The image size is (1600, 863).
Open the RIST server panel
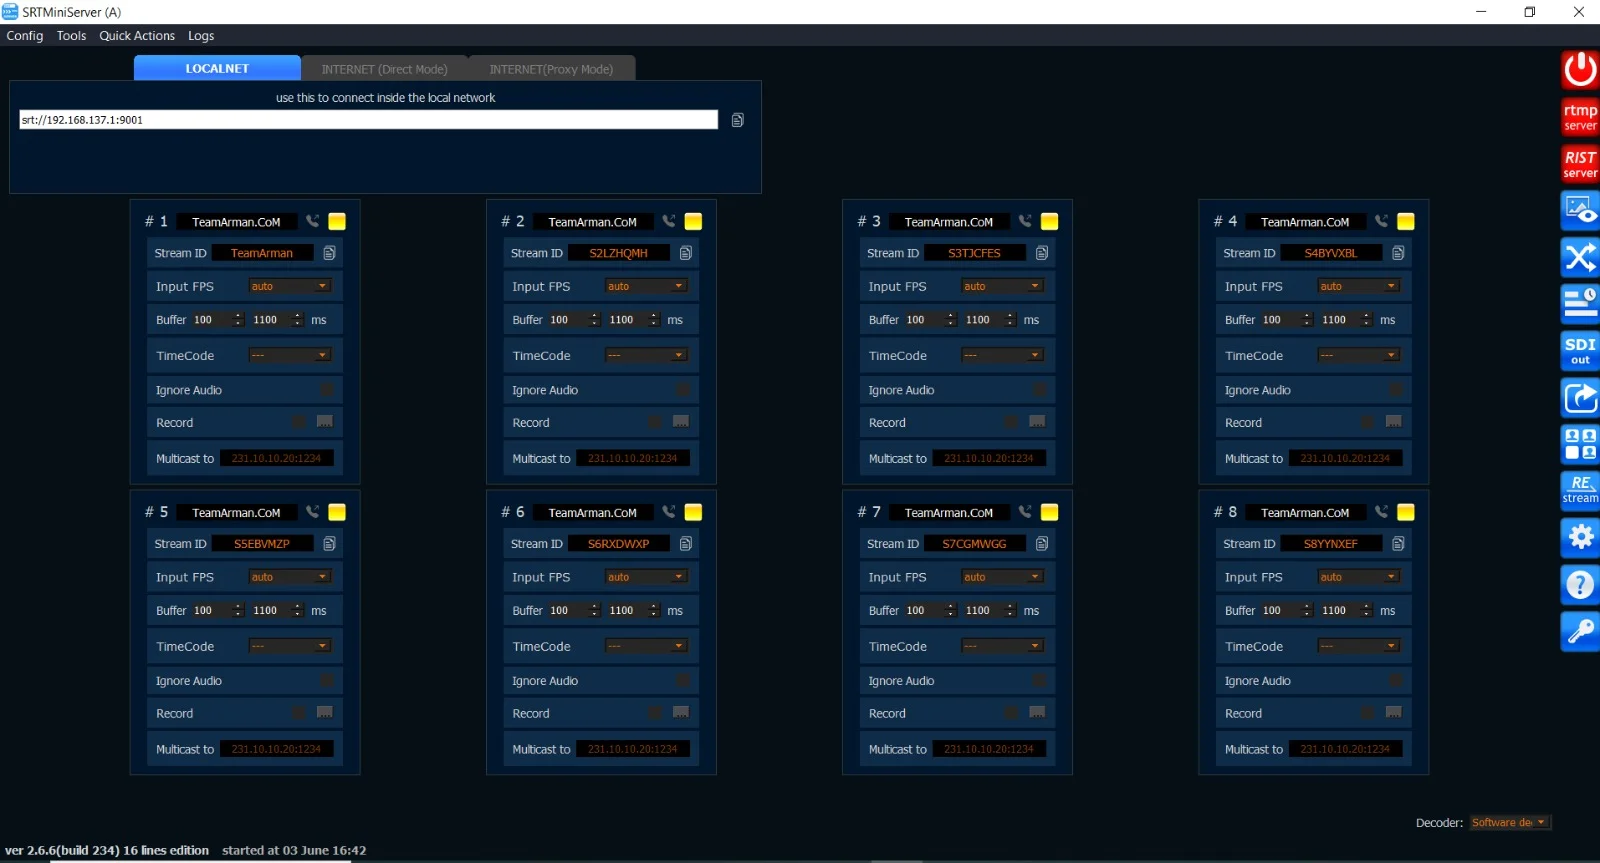pos(1580,164)
